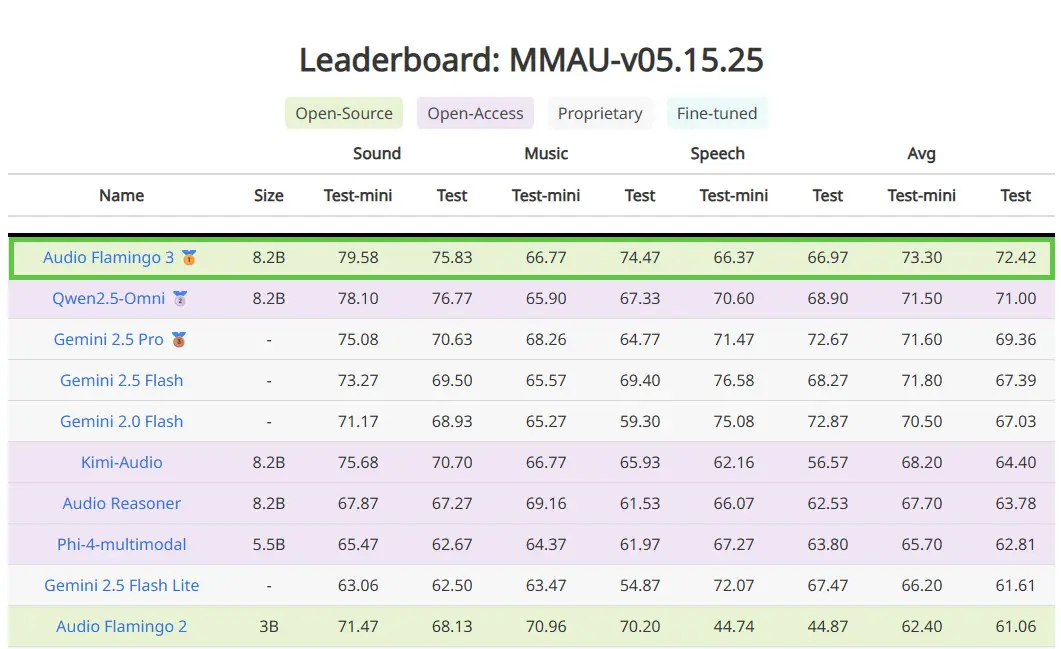Click the Sound Test-mini column header

pos(358,196)
